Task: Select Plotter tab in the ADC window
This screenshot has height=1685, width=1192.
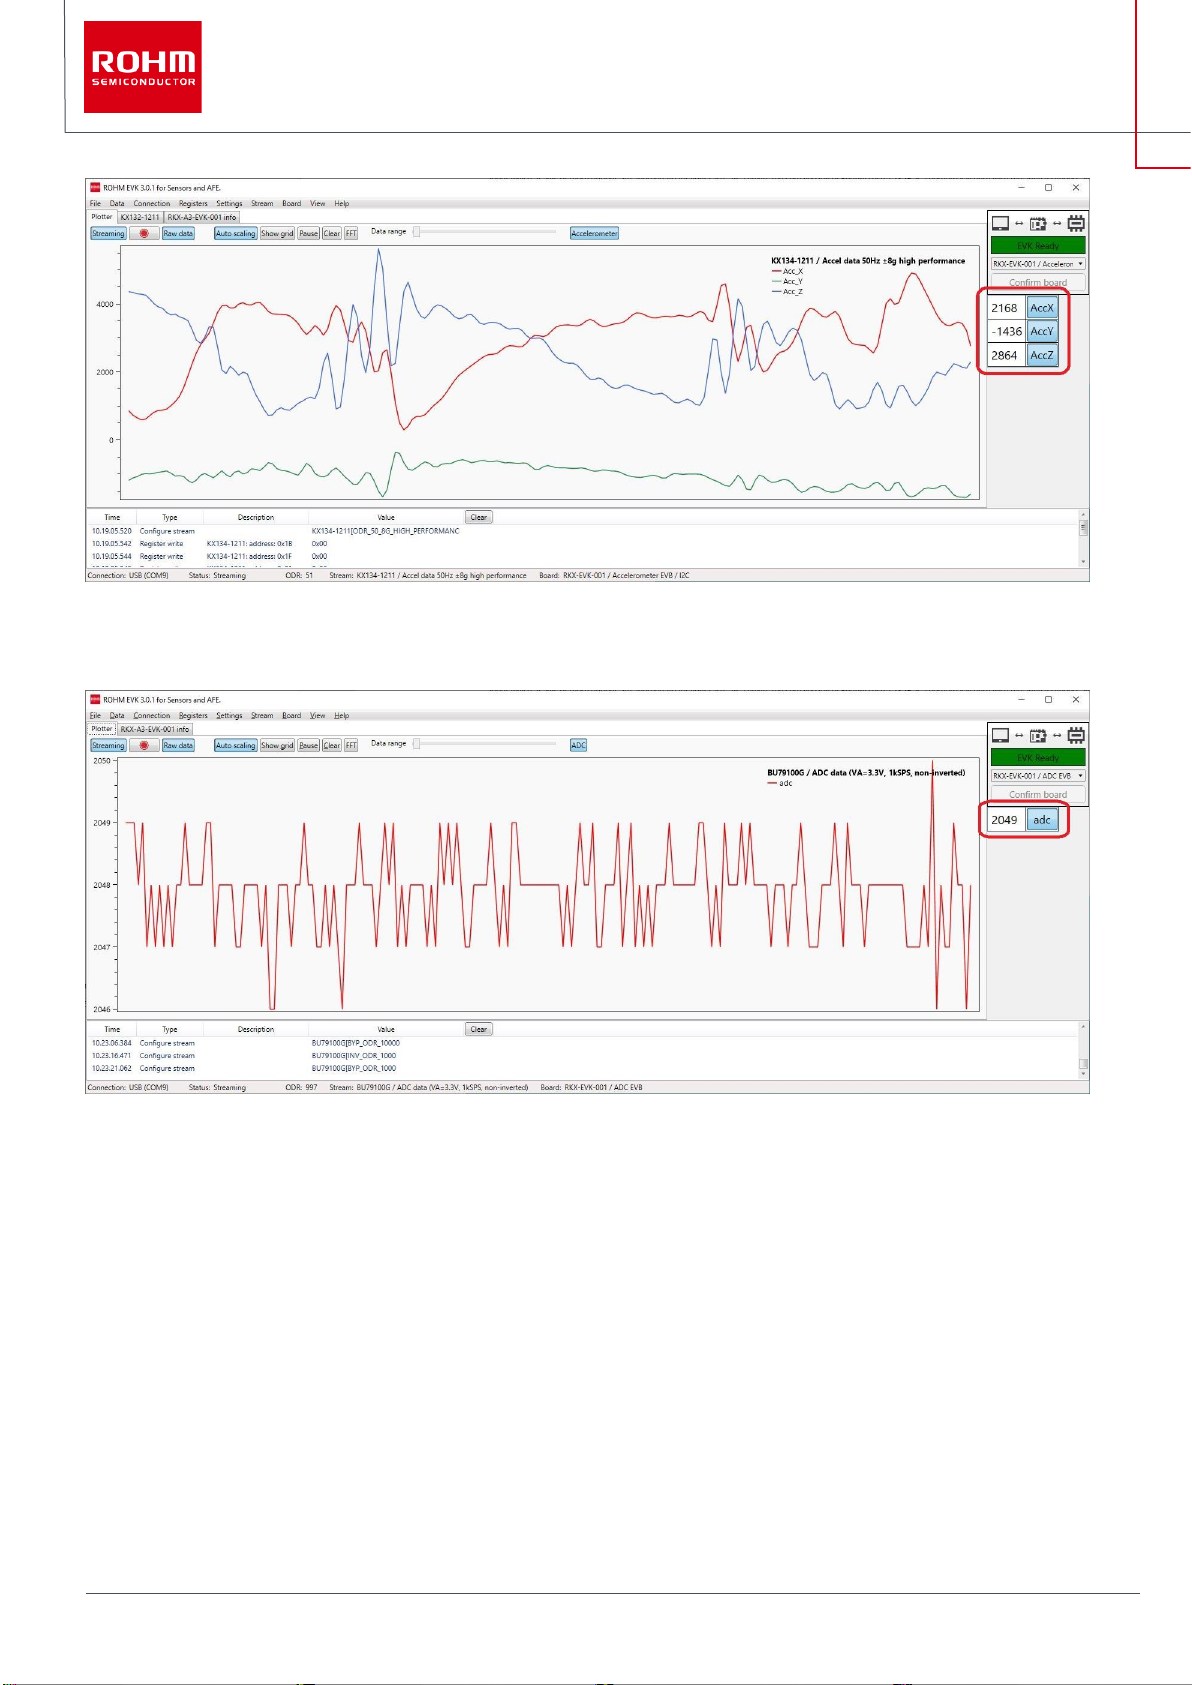Action: (x=102, y=729)
